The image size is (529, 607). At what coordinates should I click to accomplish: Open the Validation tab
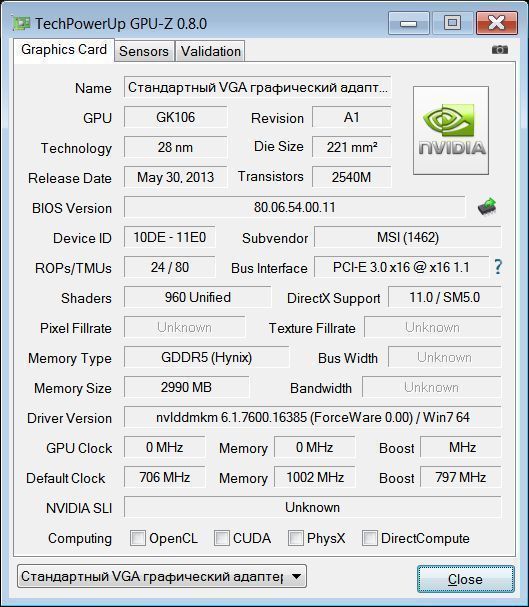pyautogui.click(x=211, y=51)
